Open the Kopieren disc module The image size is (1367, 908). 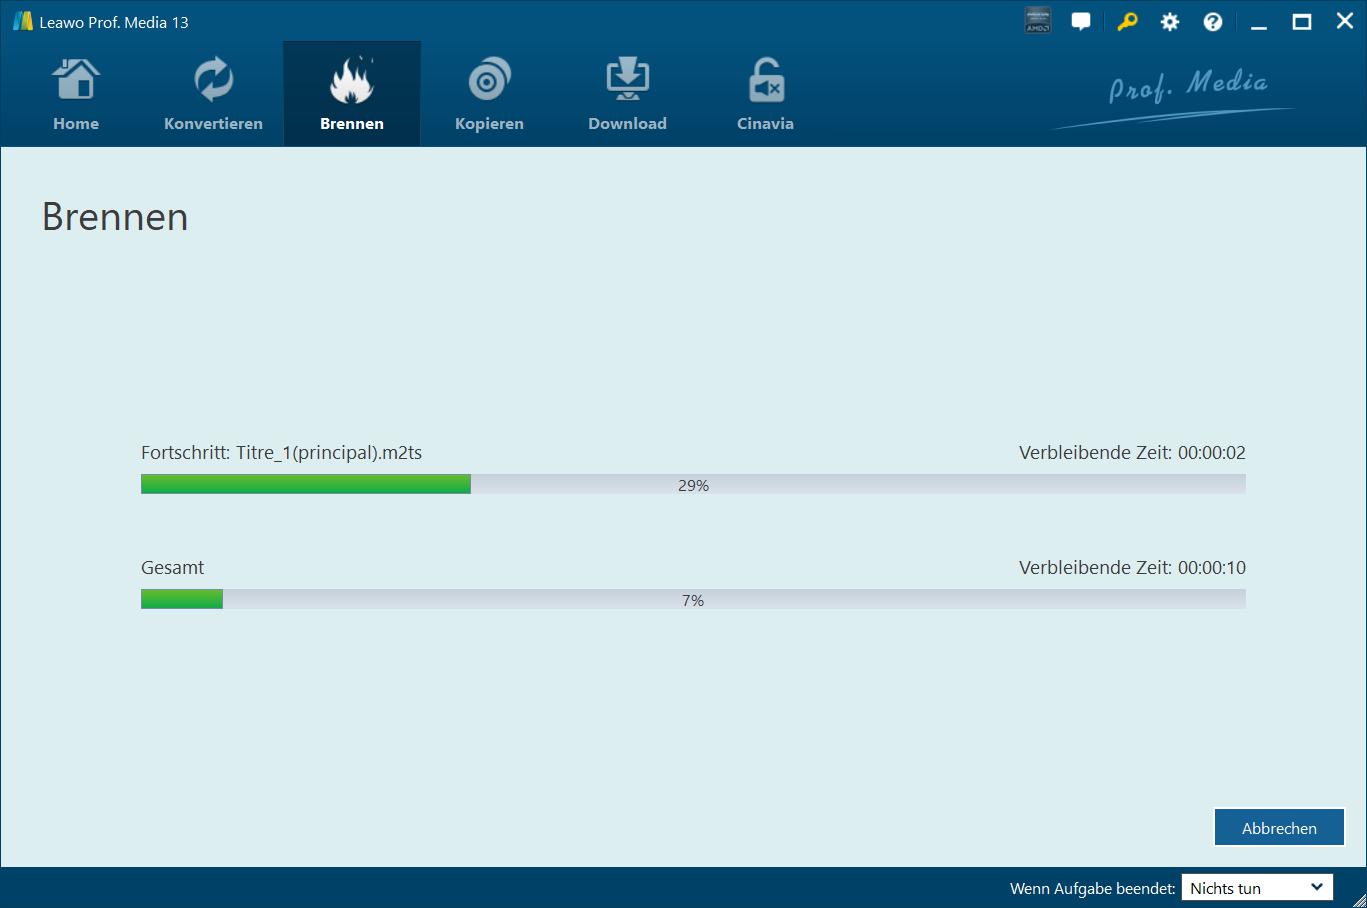tap(489, 94)
